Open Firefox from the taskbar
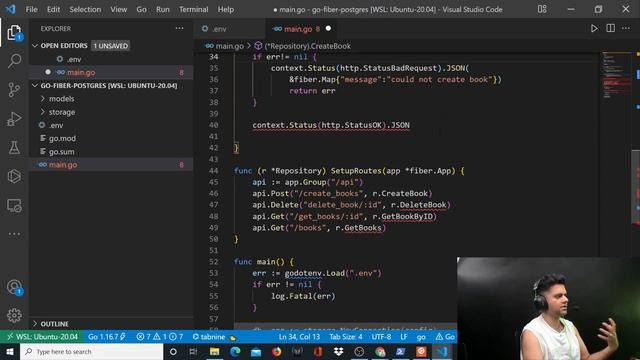The image size is (640, 360). tap(277, 351)
